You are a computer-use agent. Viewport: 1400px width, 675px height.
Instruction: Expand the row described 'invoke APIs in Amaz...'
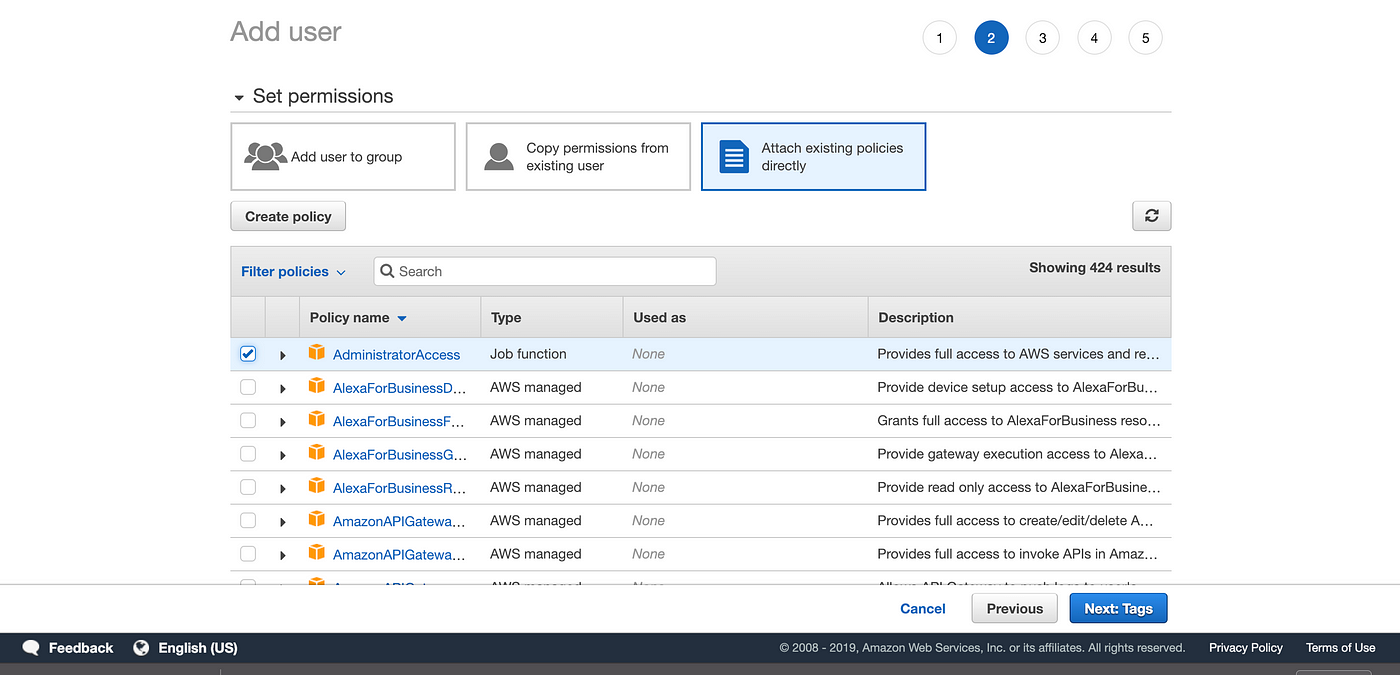[283, 555]
